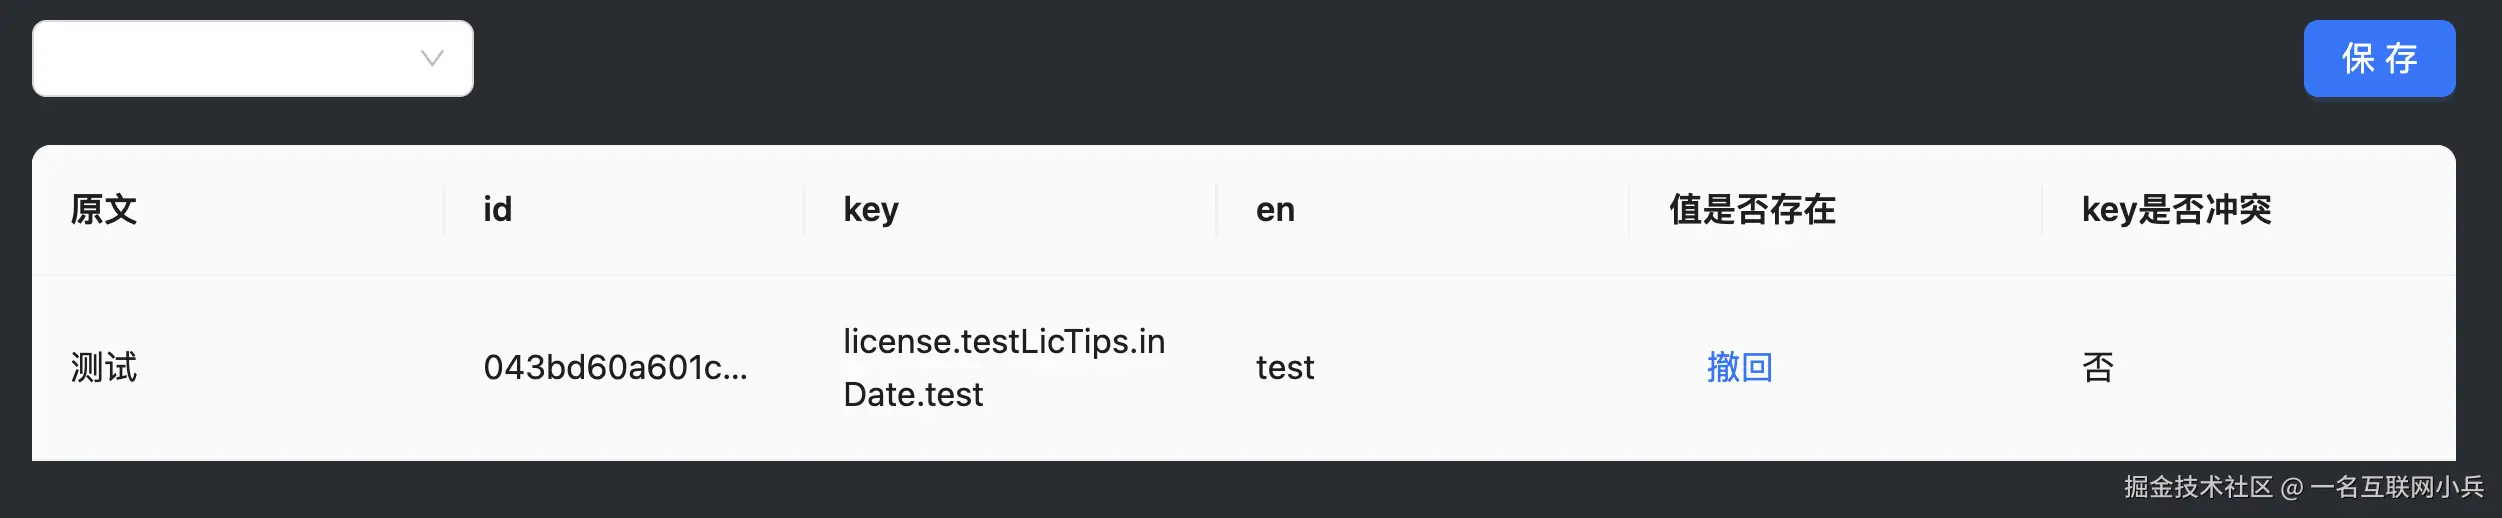Screen dimensions: 2502x518
Task: Click the key是否冲突 column header
Action: 2176,210
